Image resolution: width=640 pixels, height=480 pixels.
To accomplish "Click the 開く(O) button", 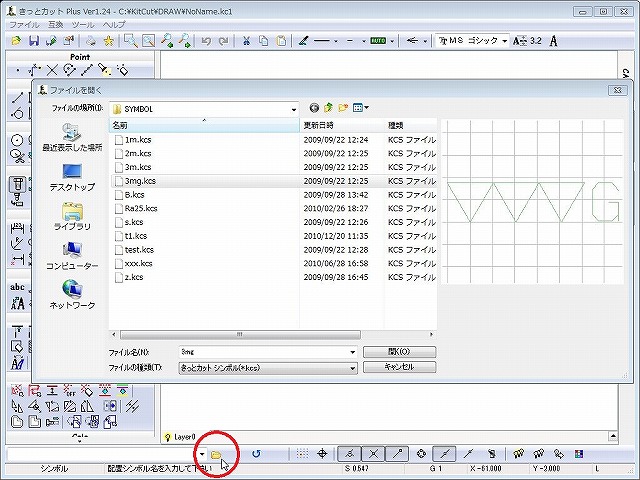I will pyautogui.click(x=400, y=351).
